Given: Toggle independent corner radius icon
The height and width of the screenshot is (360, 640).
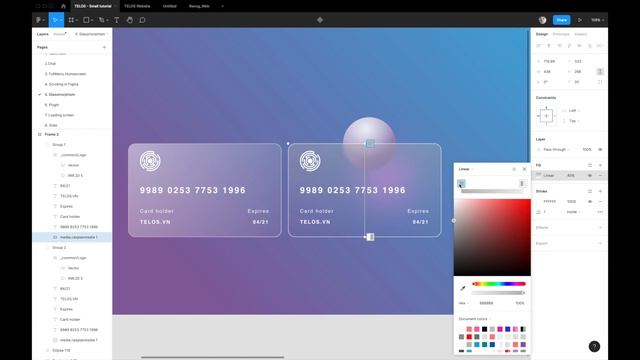Looking at the screenshot, I should 600,82.
